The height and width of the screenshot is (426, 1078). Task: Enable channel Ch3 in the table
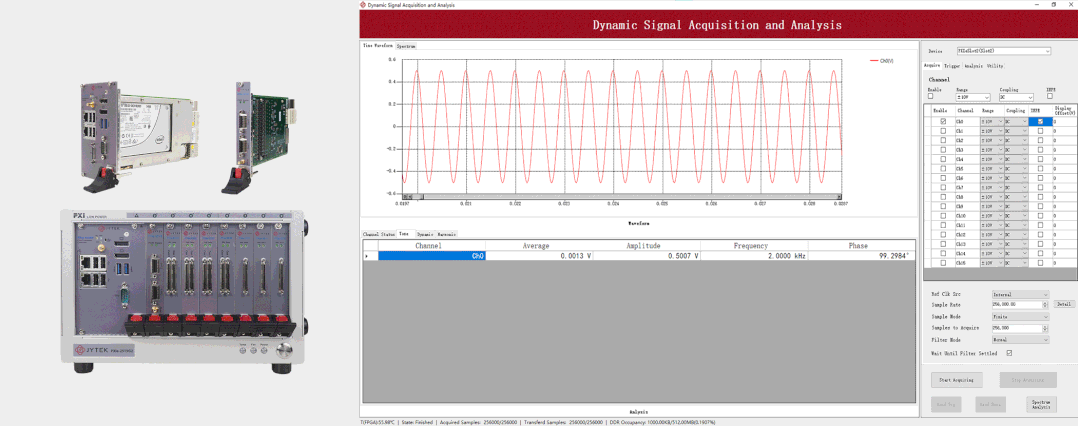tap(943, 150)
